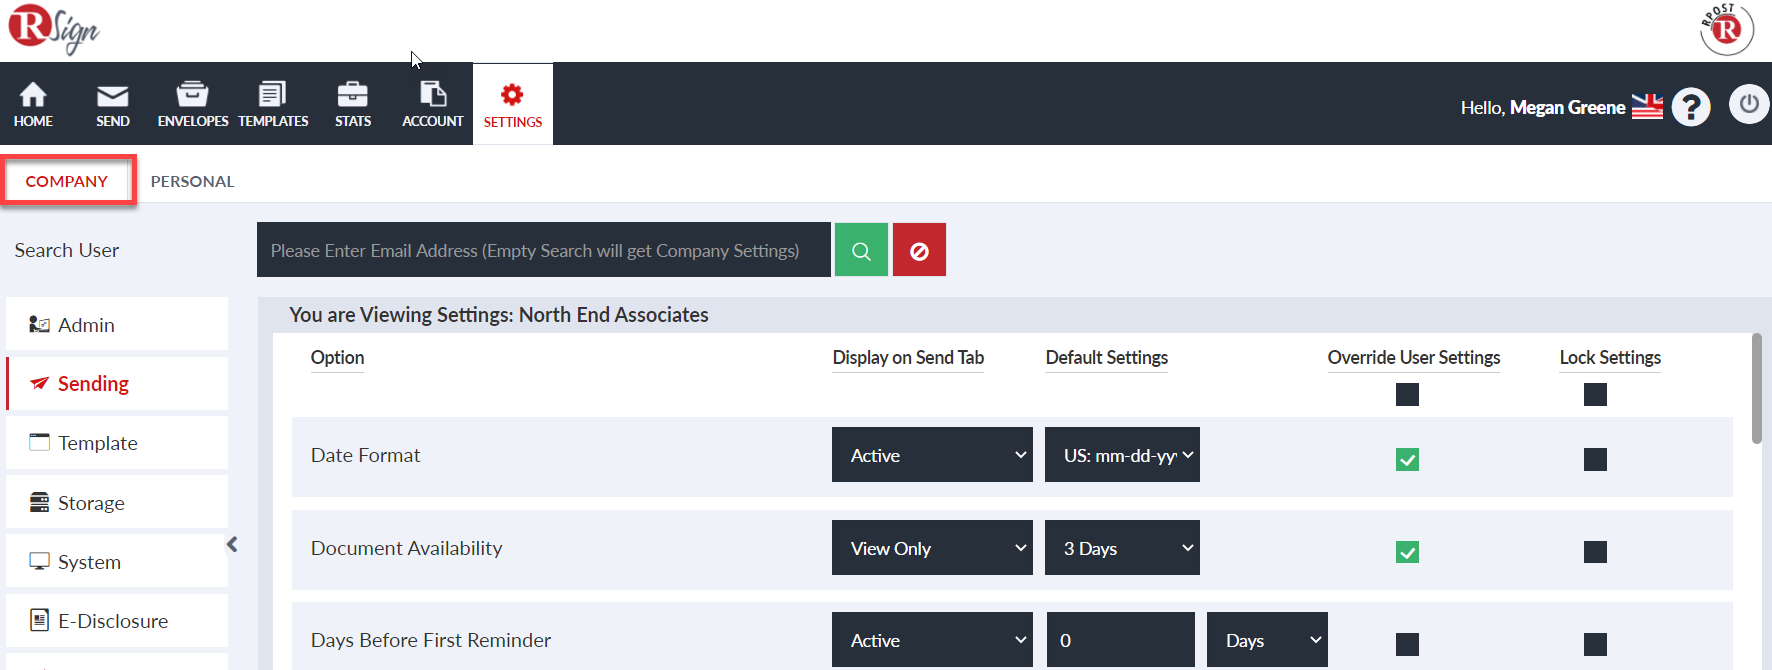Click the reminder days number field
1772x670 pixels.
[1120, 640]
